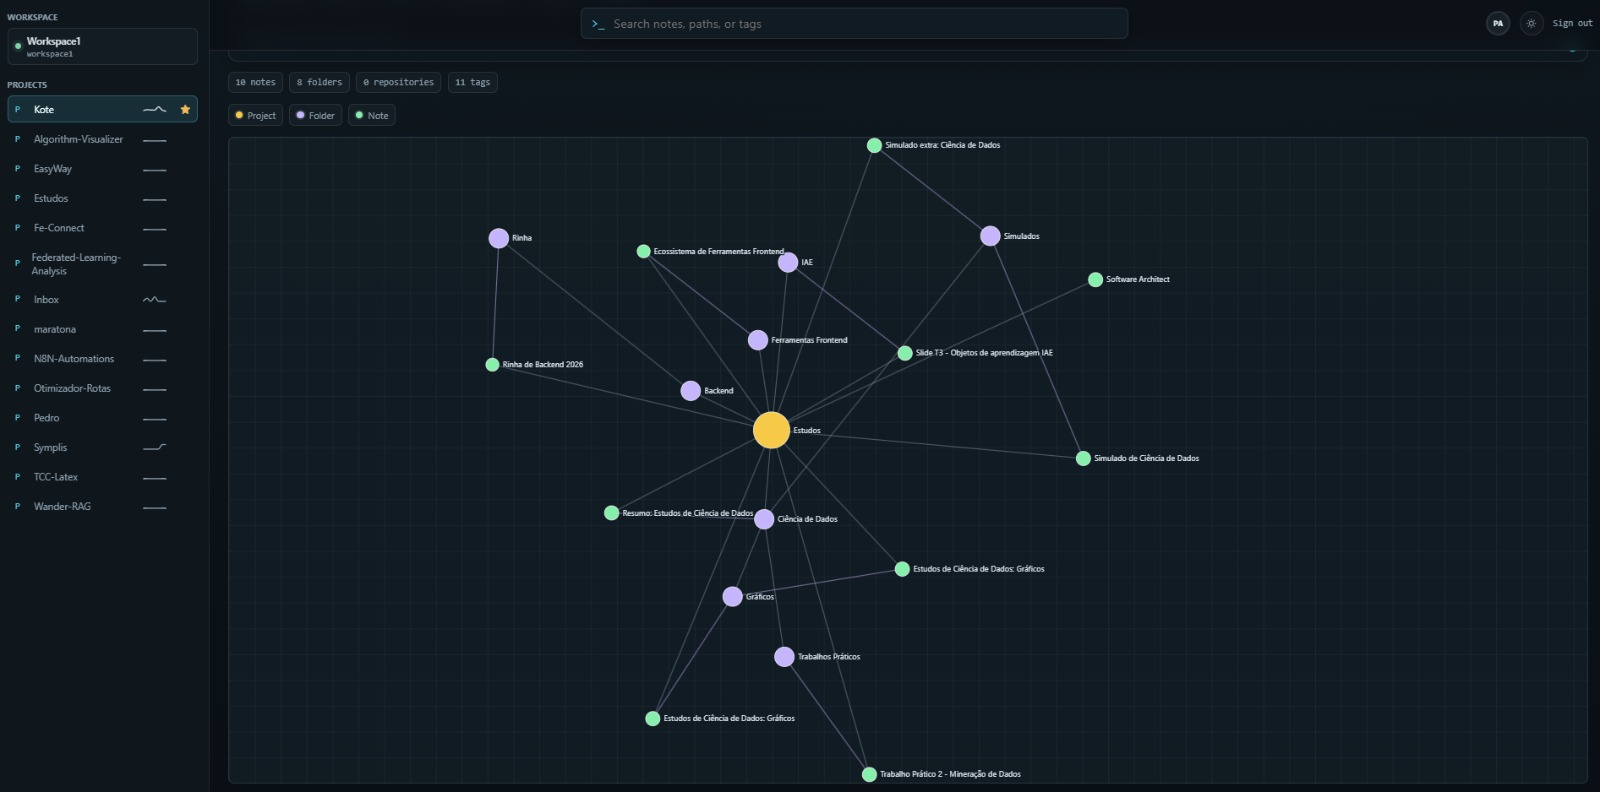Click the Rinha de Backend 2026 note node
This screenshot has width=1600, height=792.
(492, 365)
